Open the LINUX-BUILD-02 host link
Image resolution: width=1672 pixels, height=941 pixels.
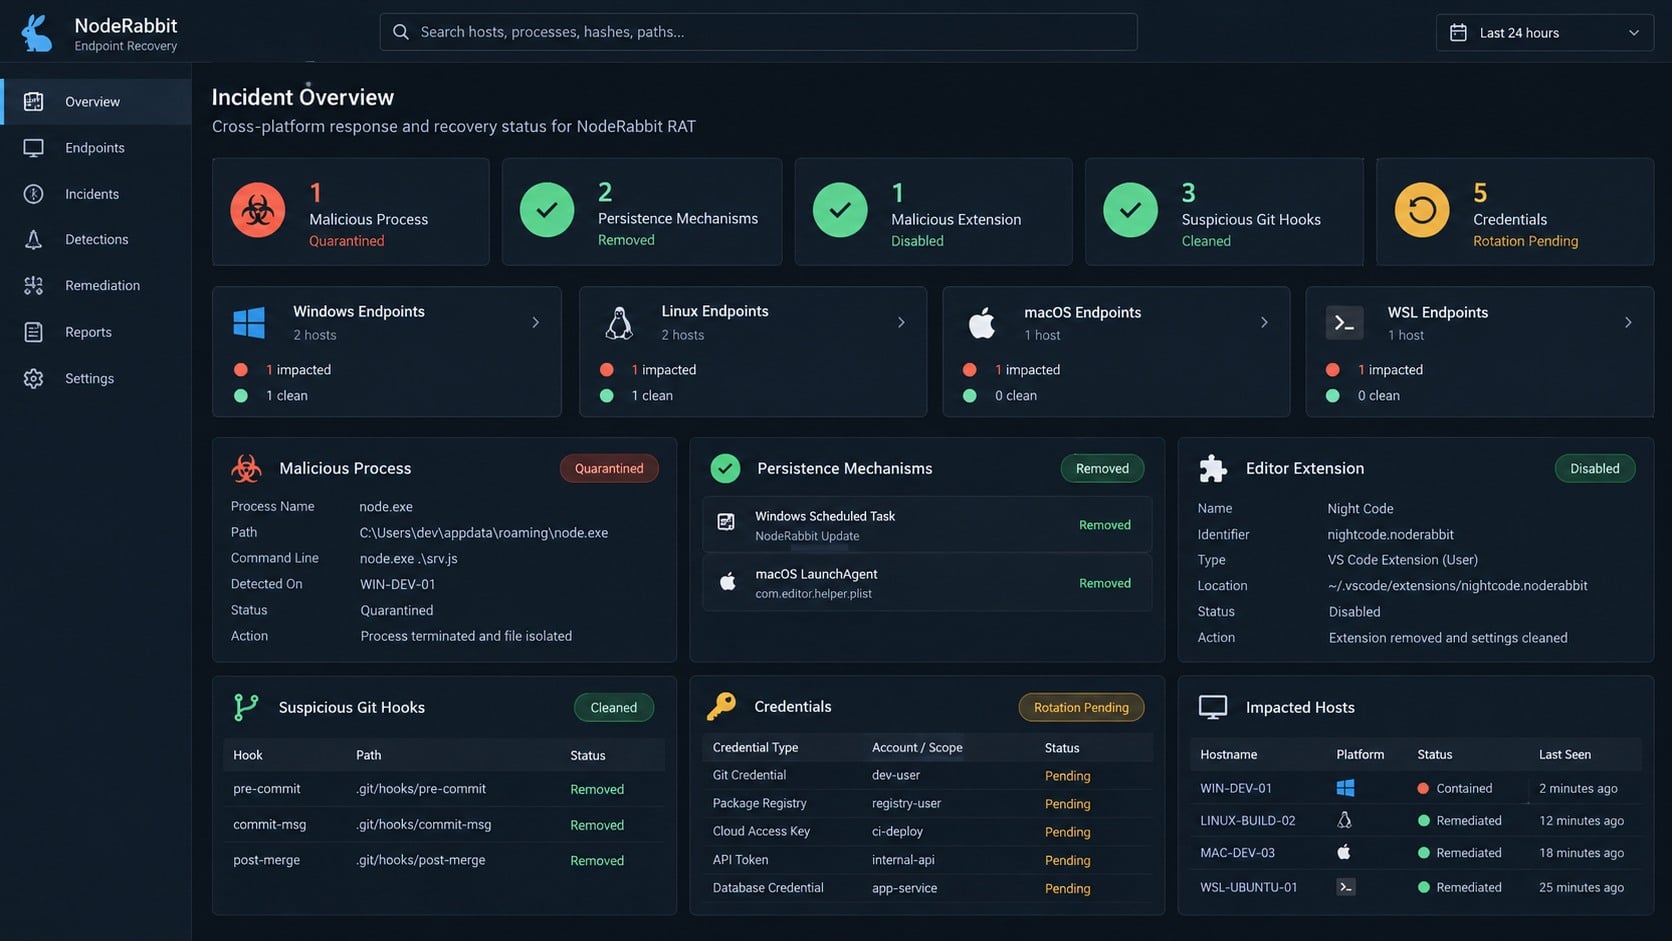(1247, 820)
